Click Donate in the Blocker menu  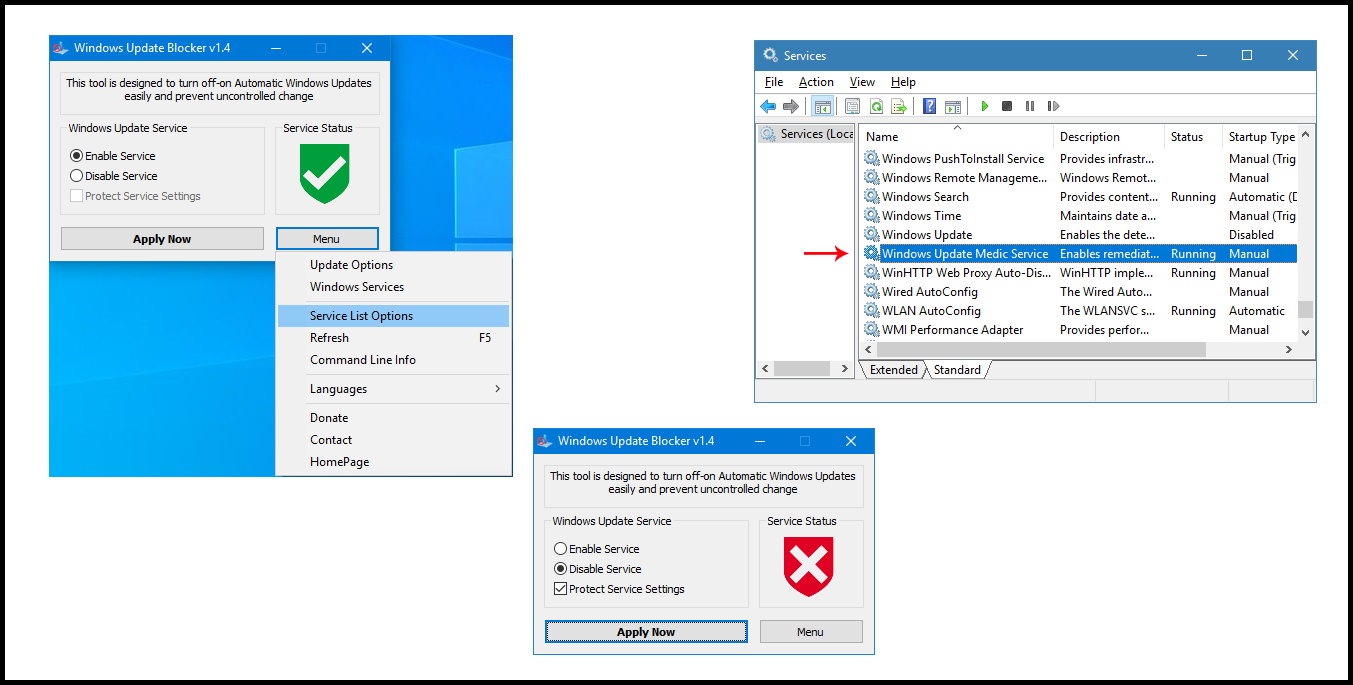[394, 418]
